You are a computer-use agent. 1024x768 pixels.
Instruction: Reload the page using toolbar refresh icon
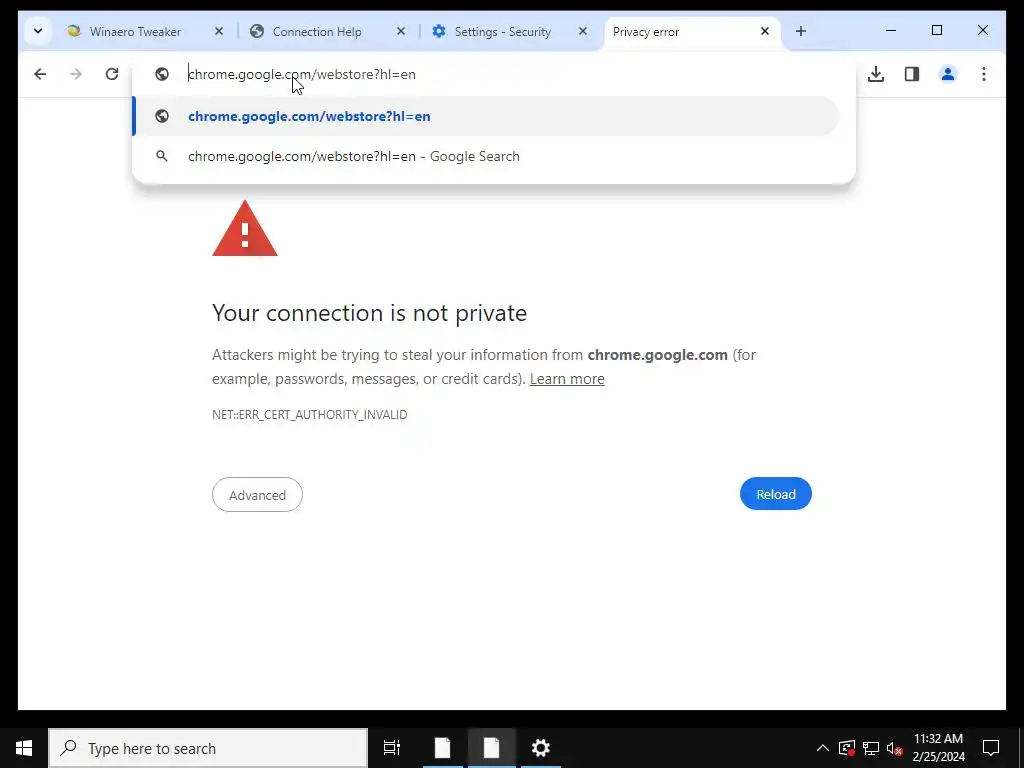112,74
